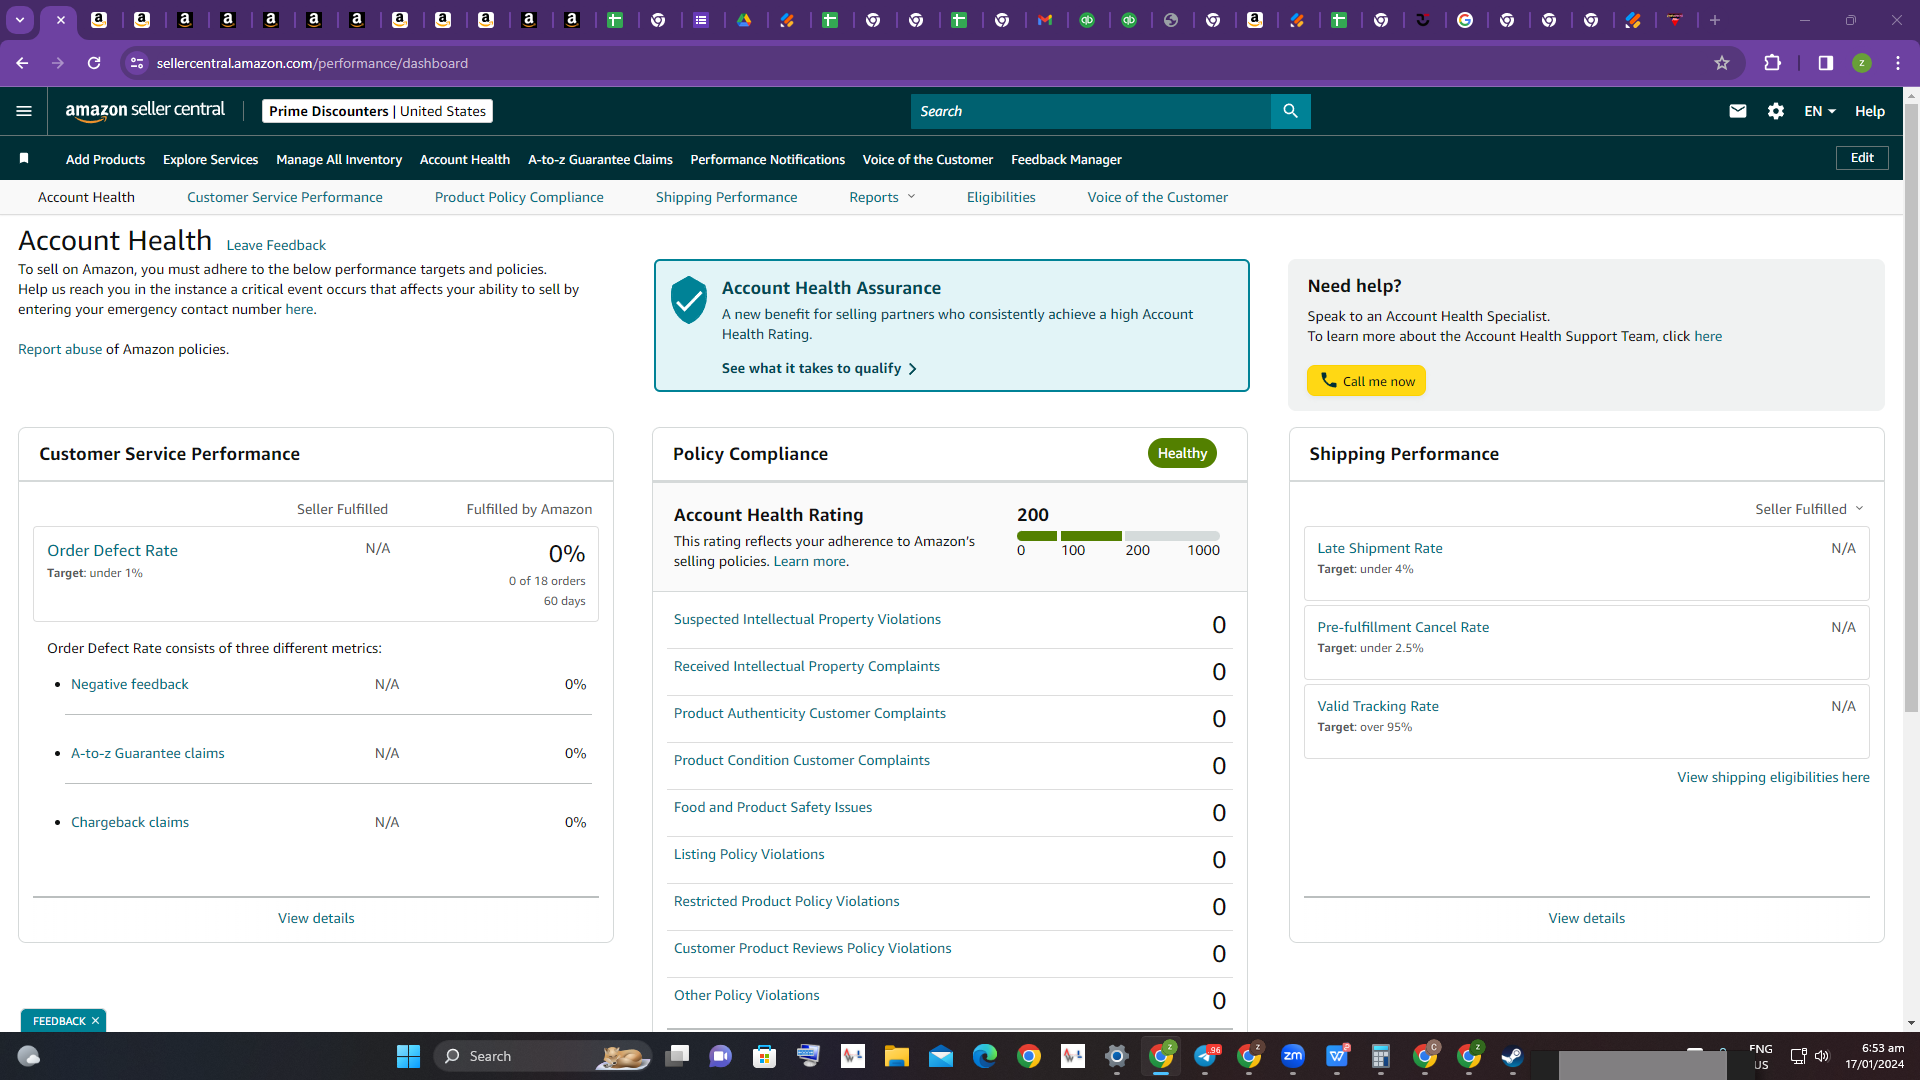Select the Product Policy Compliance tab

coord(519,197)
